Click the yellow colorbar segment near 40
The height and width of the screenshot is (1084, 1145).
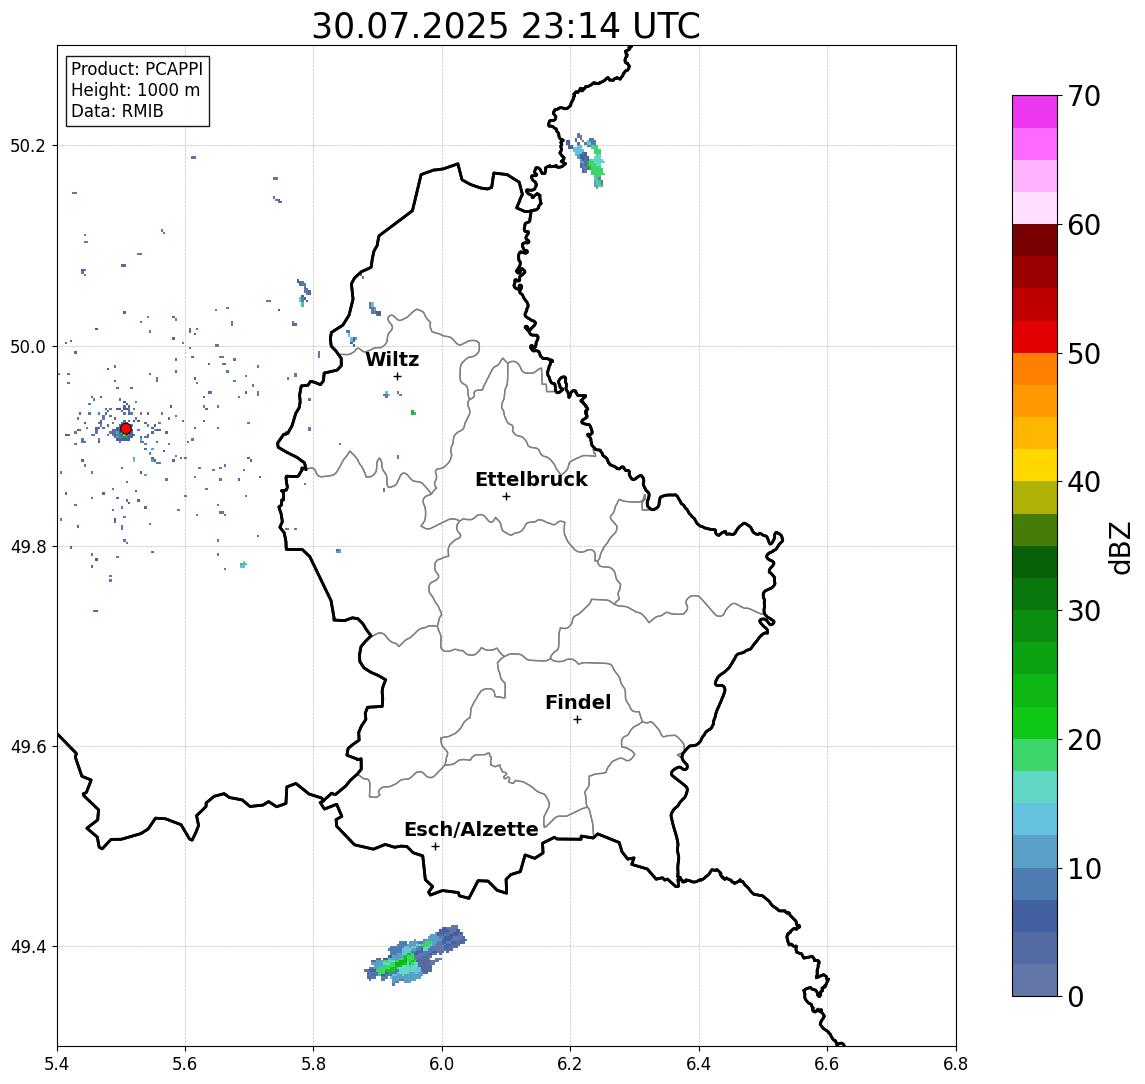point(1035,465)
